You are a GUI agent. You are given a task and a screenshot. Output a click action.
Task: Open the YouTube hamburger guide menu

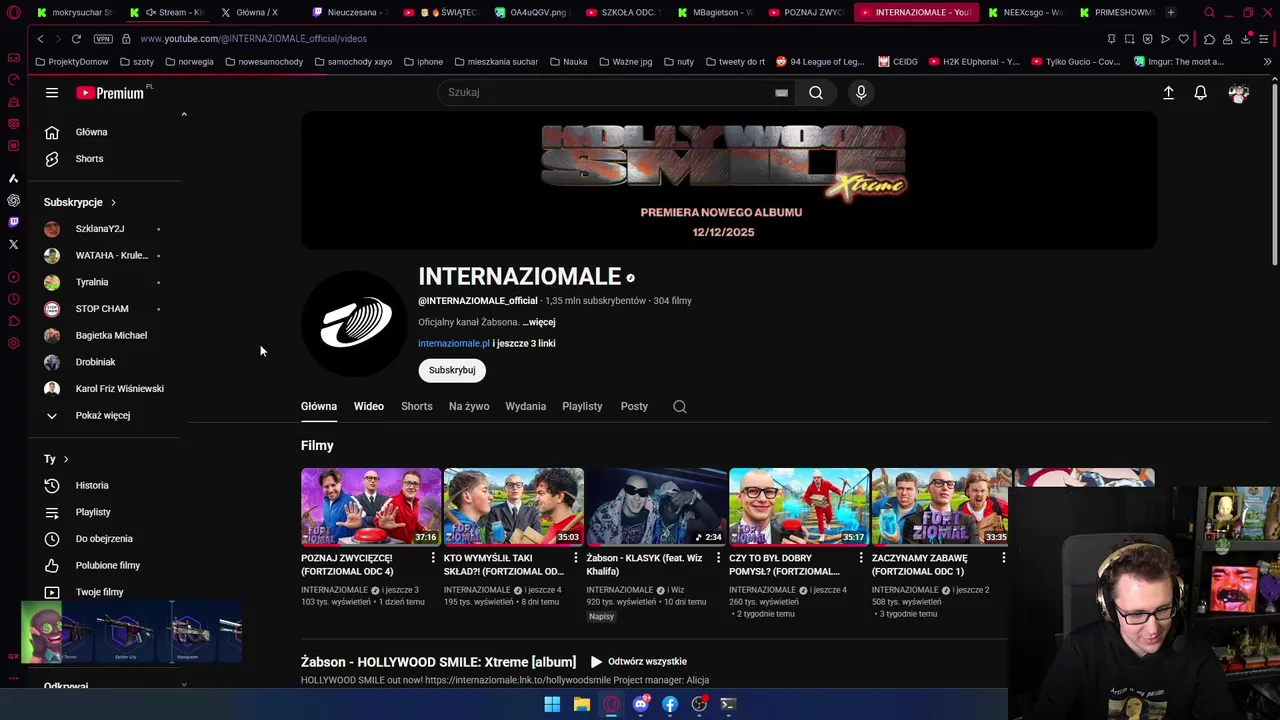52,93
